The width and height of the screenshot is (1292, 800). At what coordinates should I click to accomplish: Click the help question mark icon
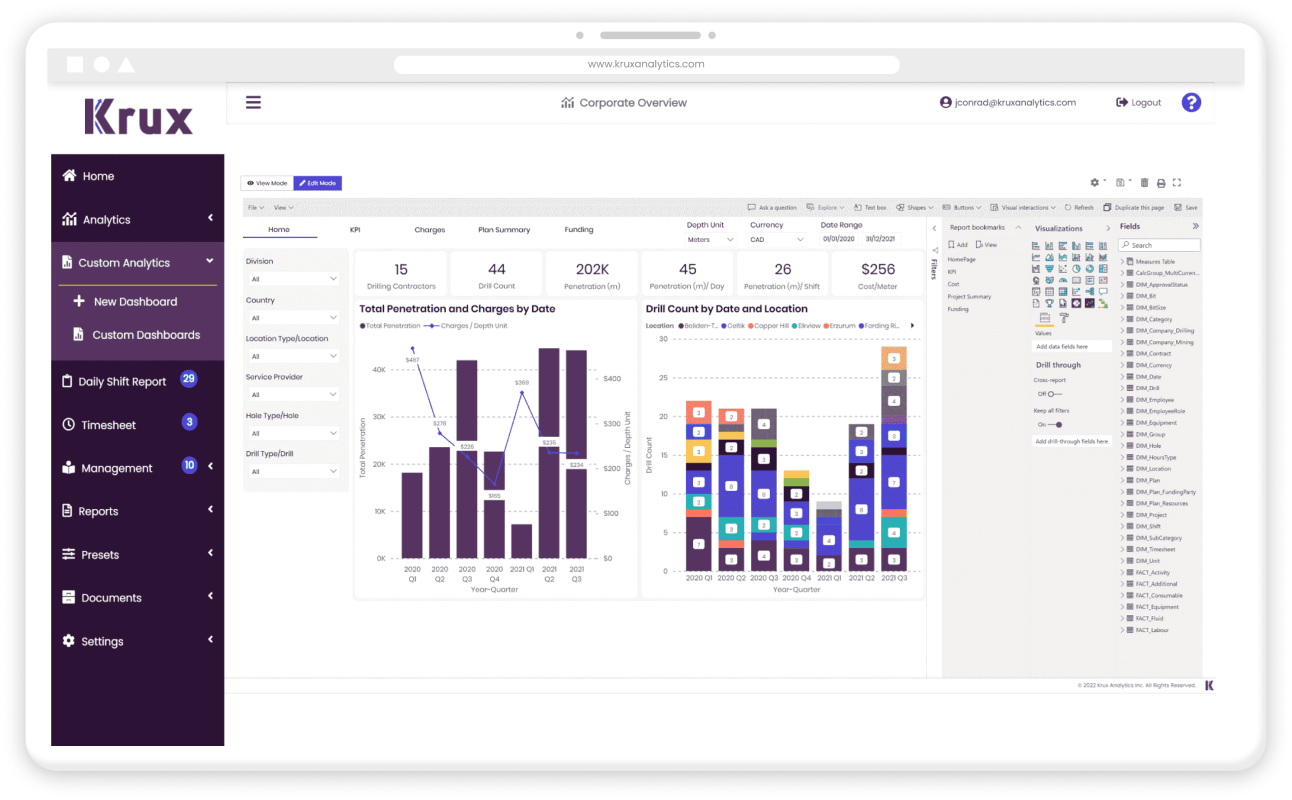pyautogui.click(x=1190, y=102)
